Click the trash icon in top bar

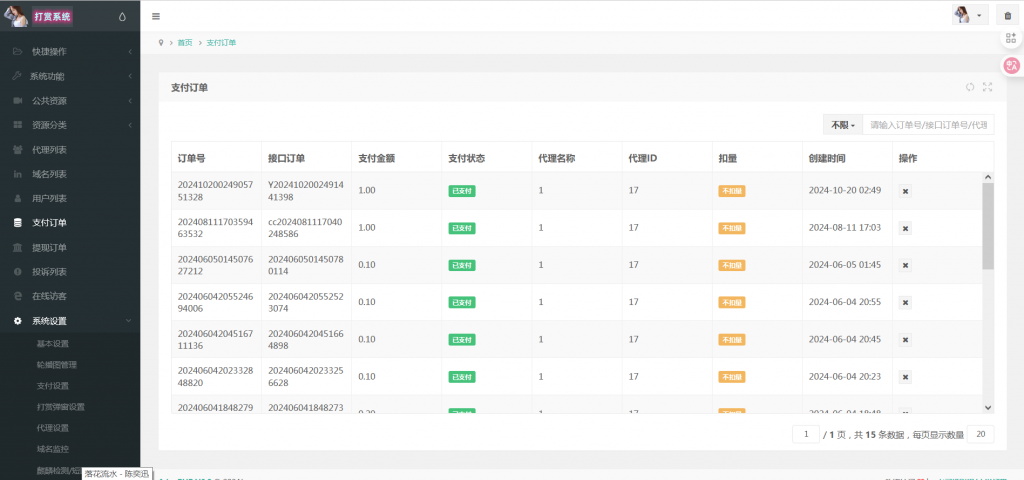(x=1007, y=16)
